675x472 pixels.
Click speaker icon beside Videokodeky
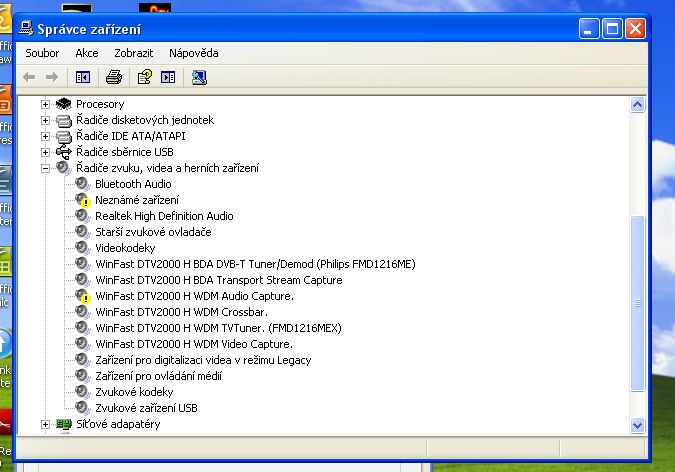pyautogui.click(x=82, y=247)
